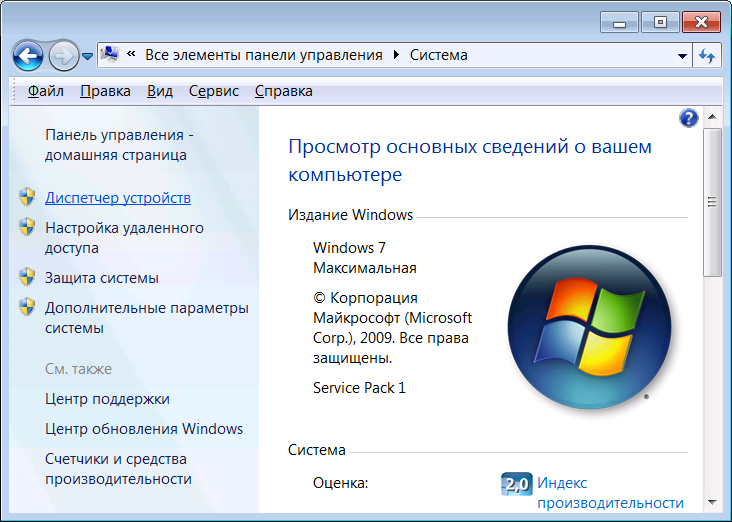Click the 'Windows 7 Максимальная' edition text
The width and height of the screenshot is (732, 522).
pos(365,258)
